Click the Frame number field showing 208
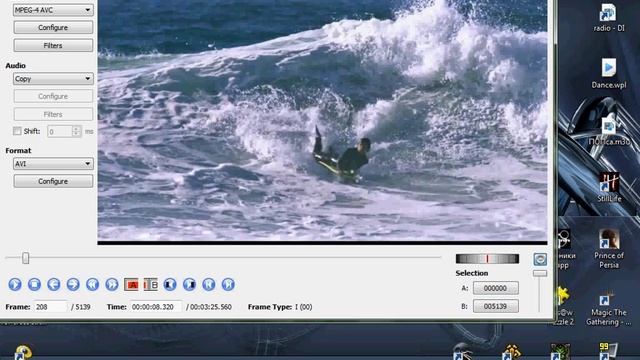The image size is (640, 360). 51,307
